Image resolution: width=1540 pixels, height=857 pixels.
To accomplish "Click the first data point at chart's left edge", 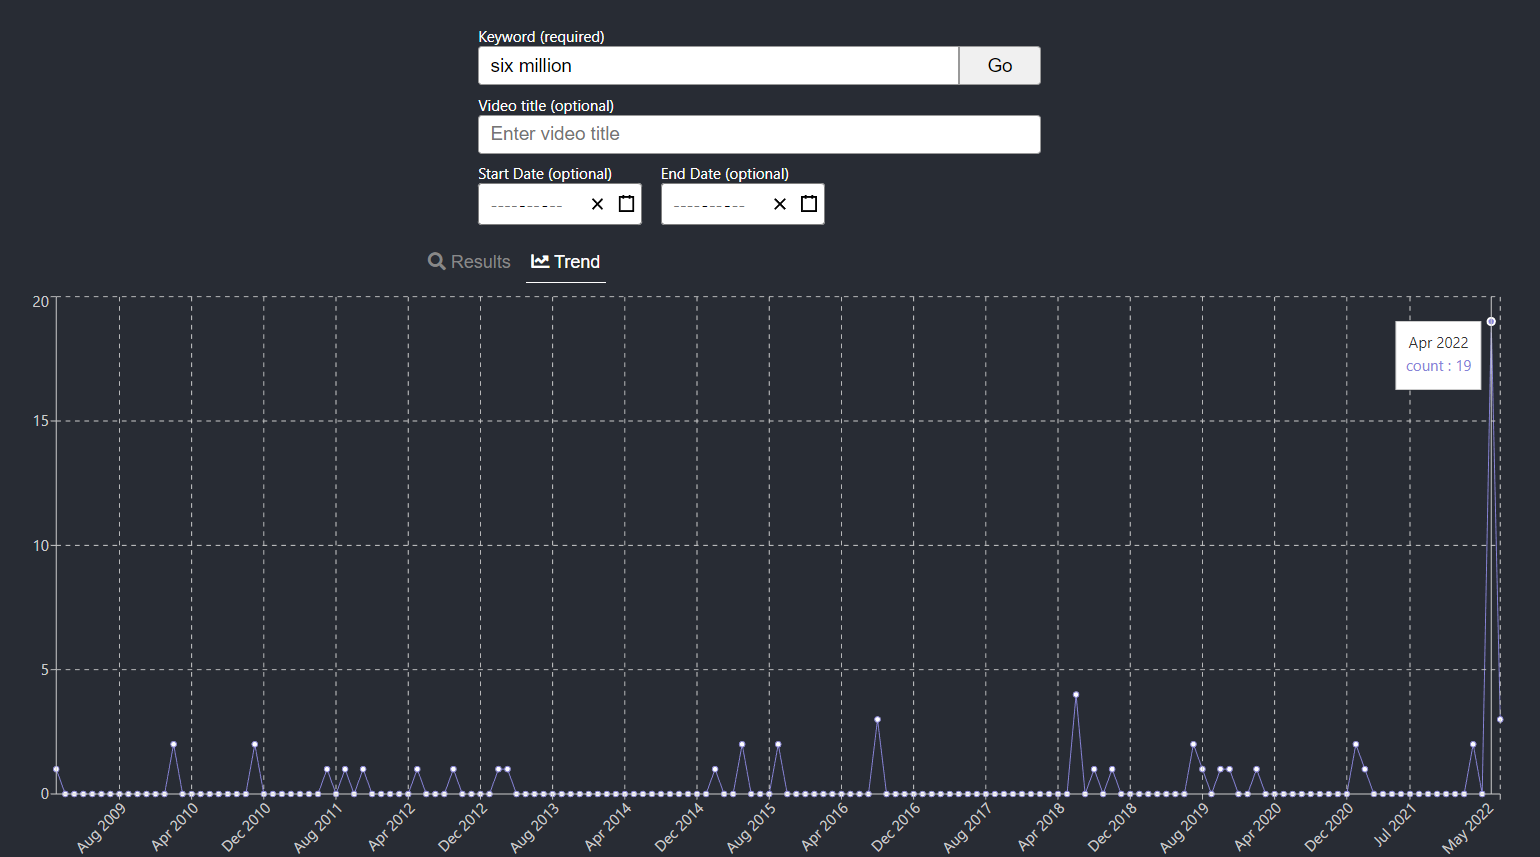I will pos(56,770).
